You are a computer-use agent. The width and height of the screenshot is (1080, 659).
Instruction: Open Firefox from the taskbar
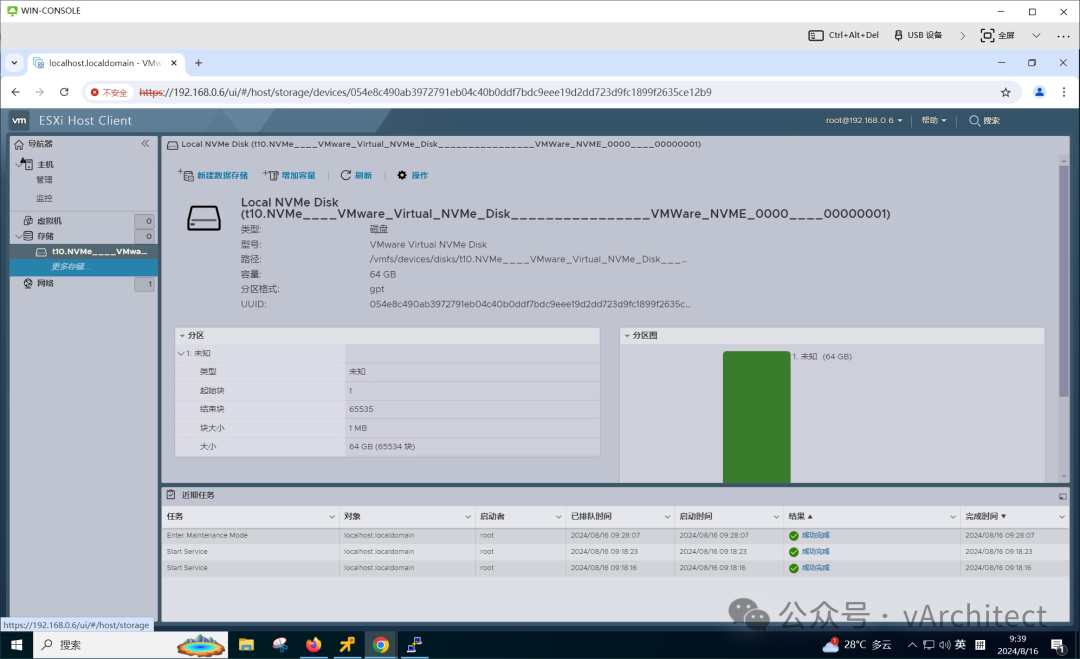[313, 645]
